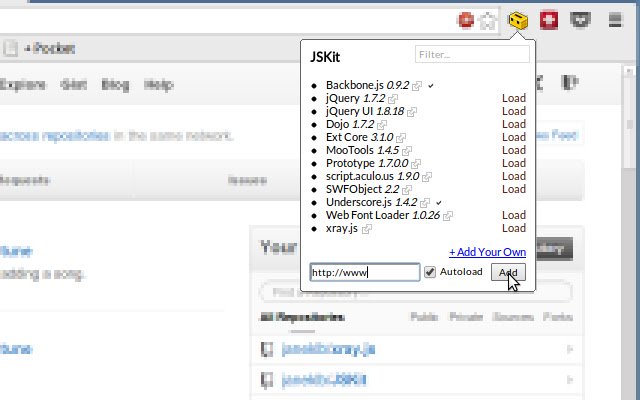The height and width of the screenshot is (400, 640).
Task: Open Web Font Loader external link icon
Action: 448,216
